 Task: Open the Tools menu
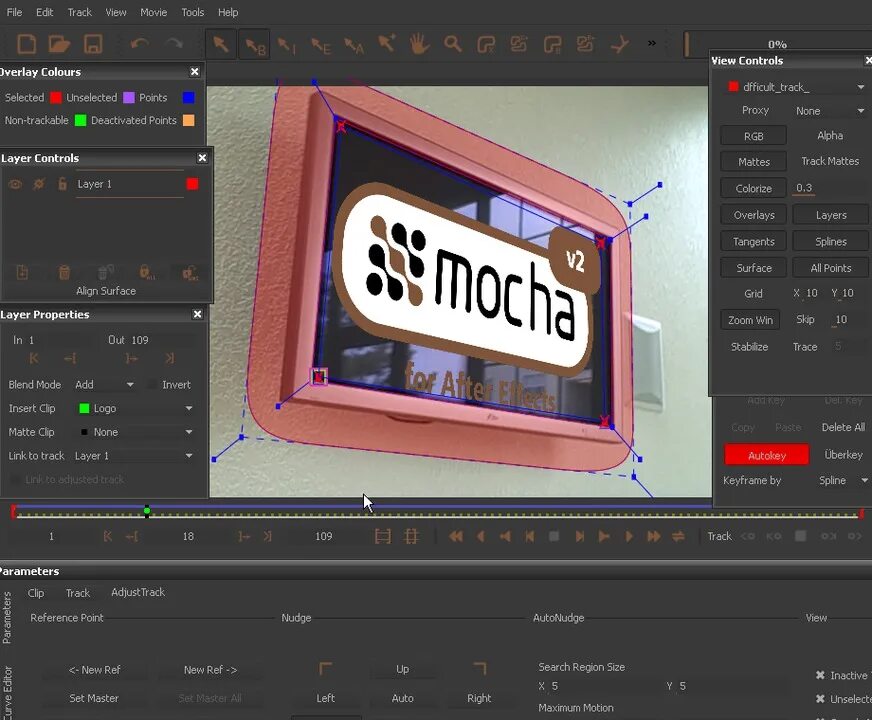193,12
